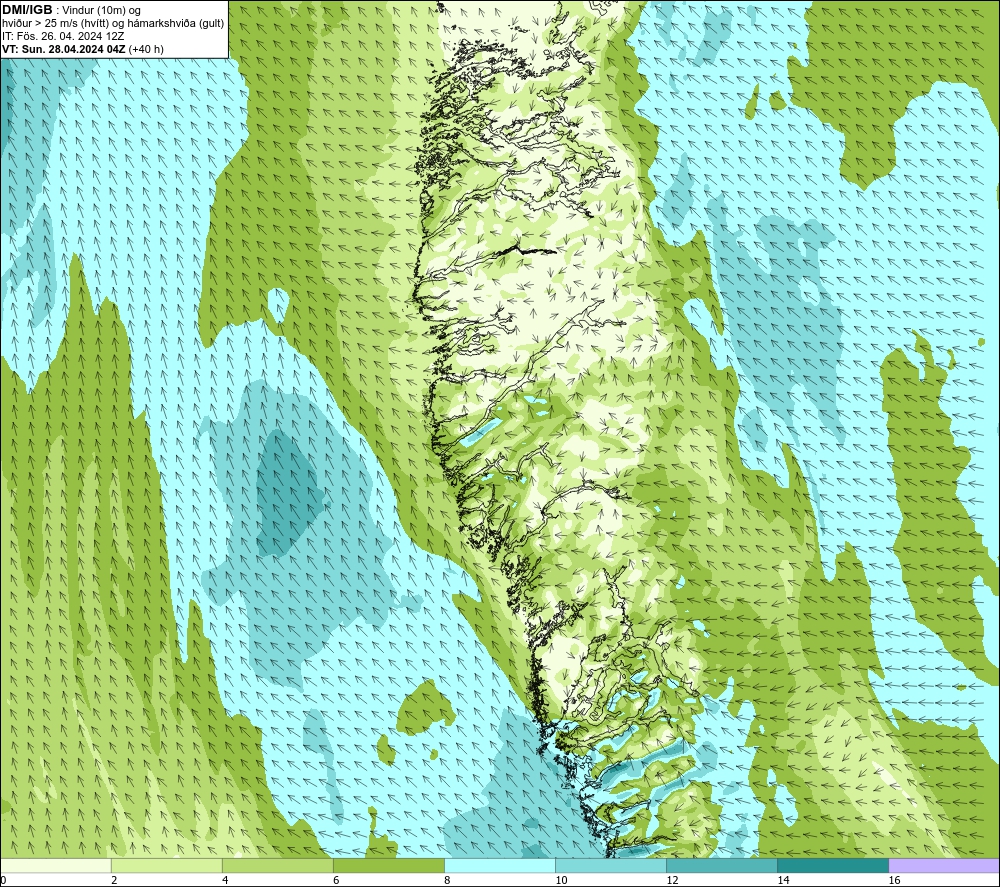Click the legend scale label "4"

[x=225, y=880]
